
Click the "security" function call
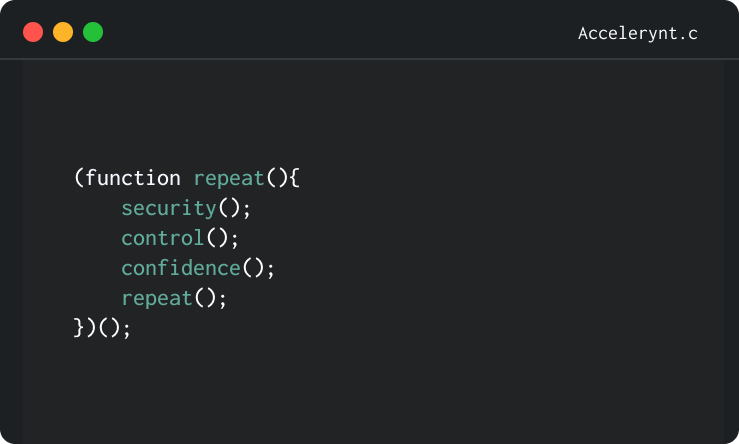(169, 208)
